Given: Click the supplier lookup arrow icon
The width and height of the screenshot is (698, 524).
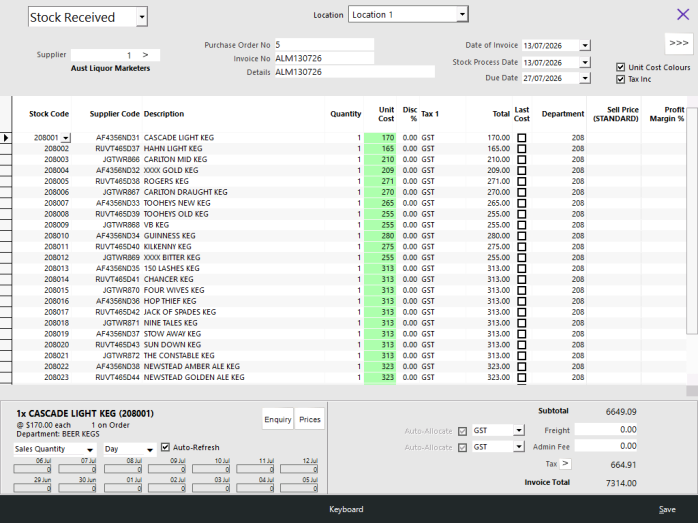Looking at the screenshot, I should coord(145,55).
